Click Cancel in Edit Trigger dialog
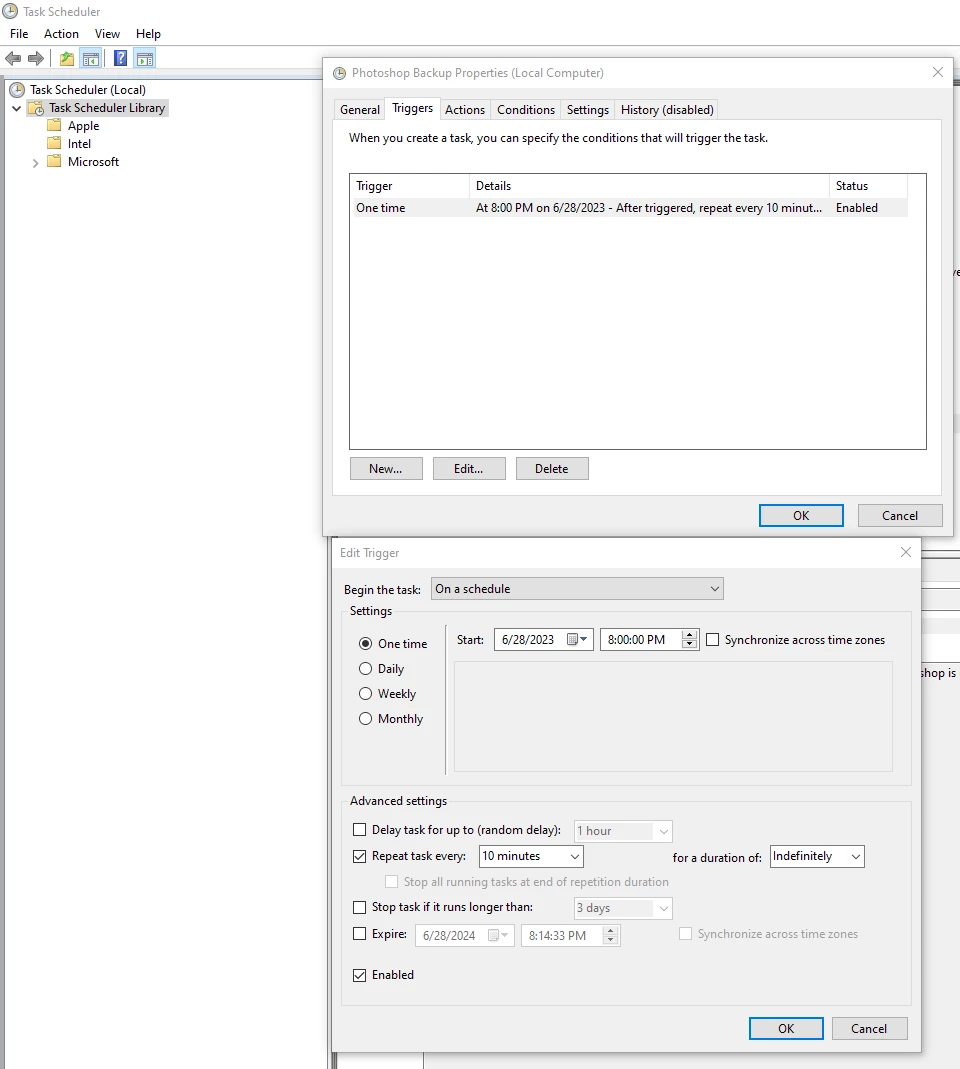960x1069 pixels. click(x=869, y=1029)
